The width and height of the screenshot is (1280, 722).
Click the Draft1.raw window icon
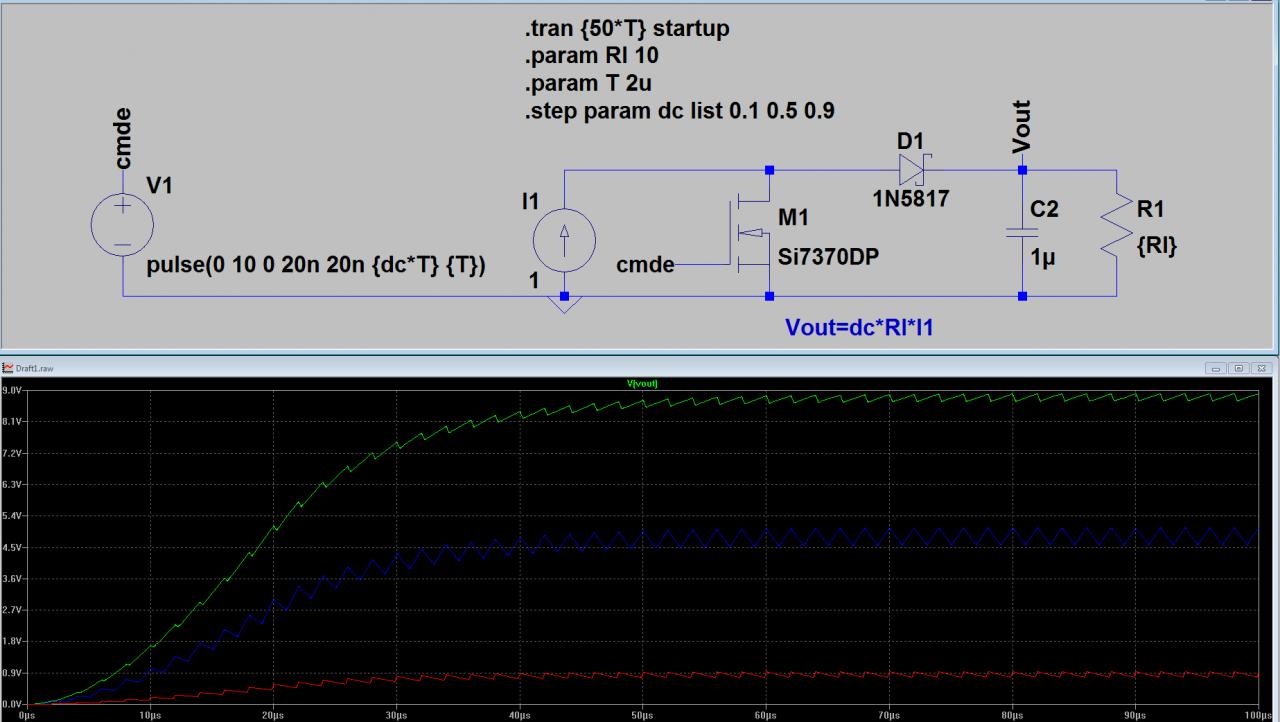click(8, 368)
